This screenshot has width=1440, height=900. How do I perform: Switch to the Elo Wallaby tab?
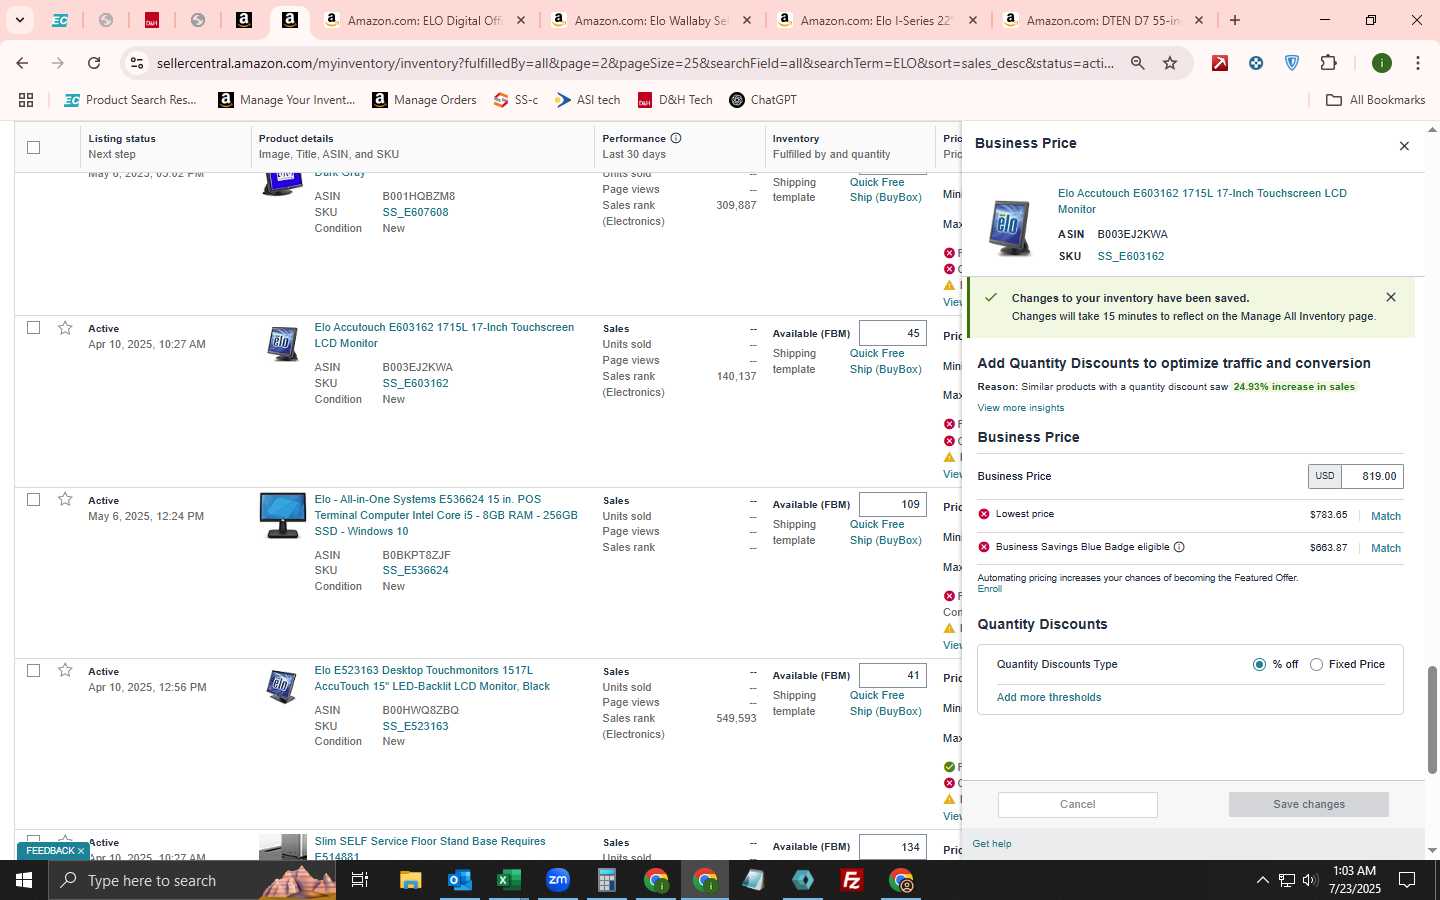(x=652, y=20)
